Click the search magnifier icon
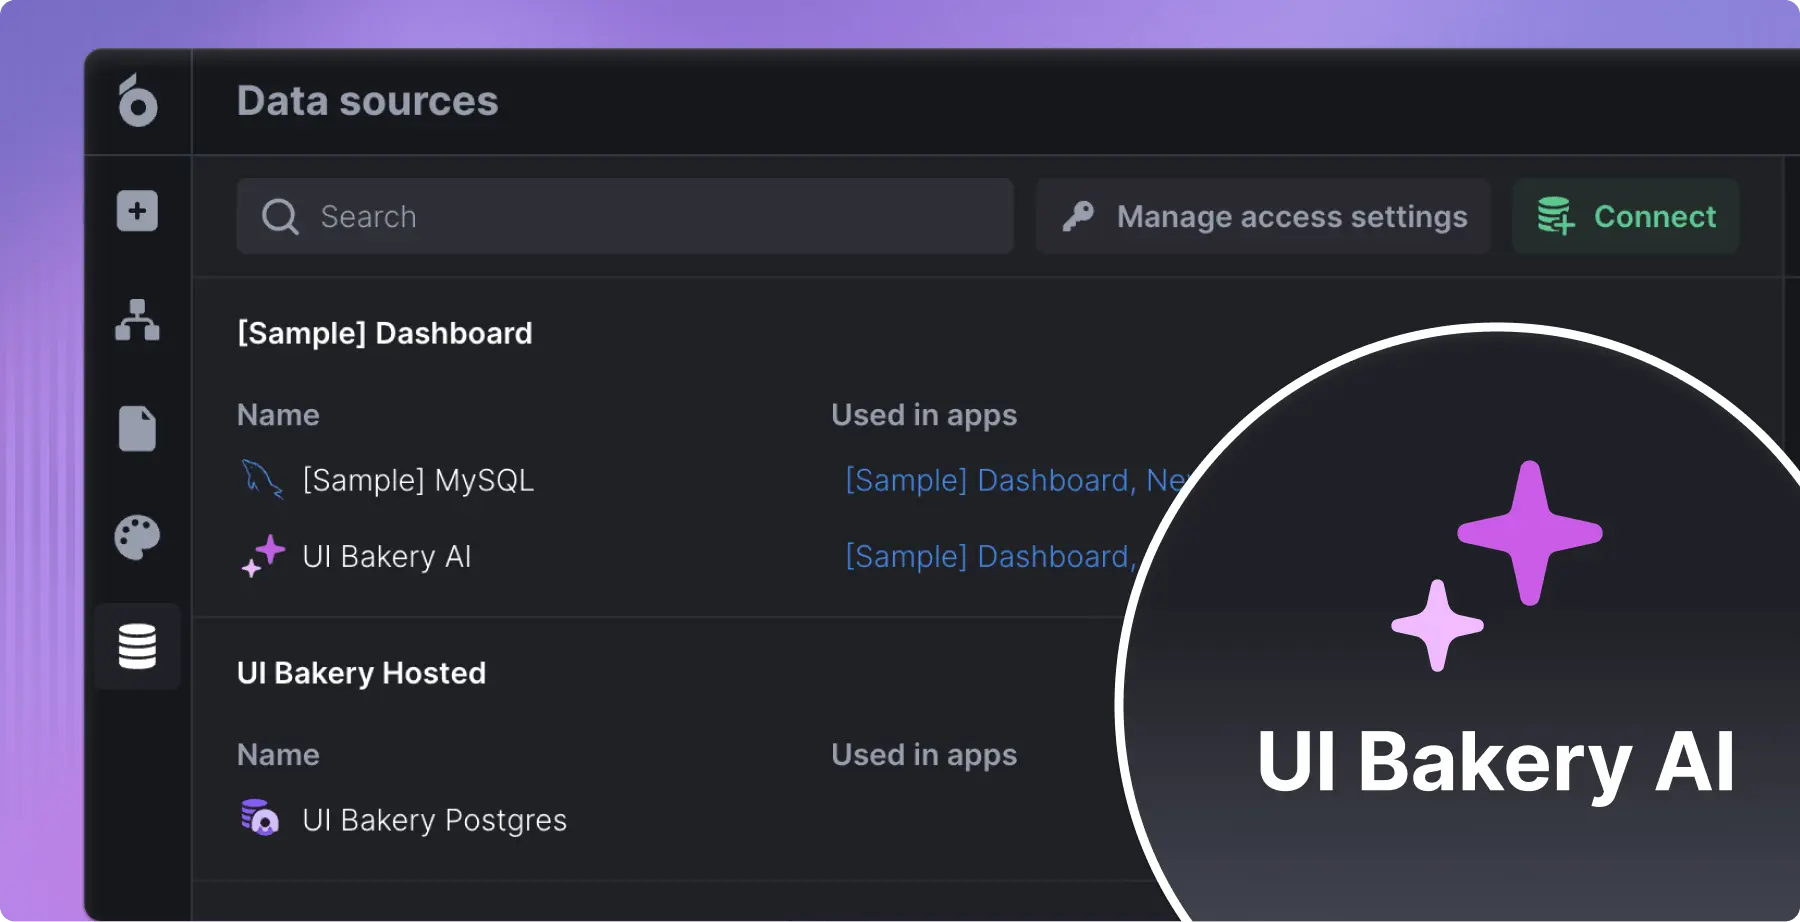The height and width of the screenshot is (922, 1800). [x=280, y=216]
